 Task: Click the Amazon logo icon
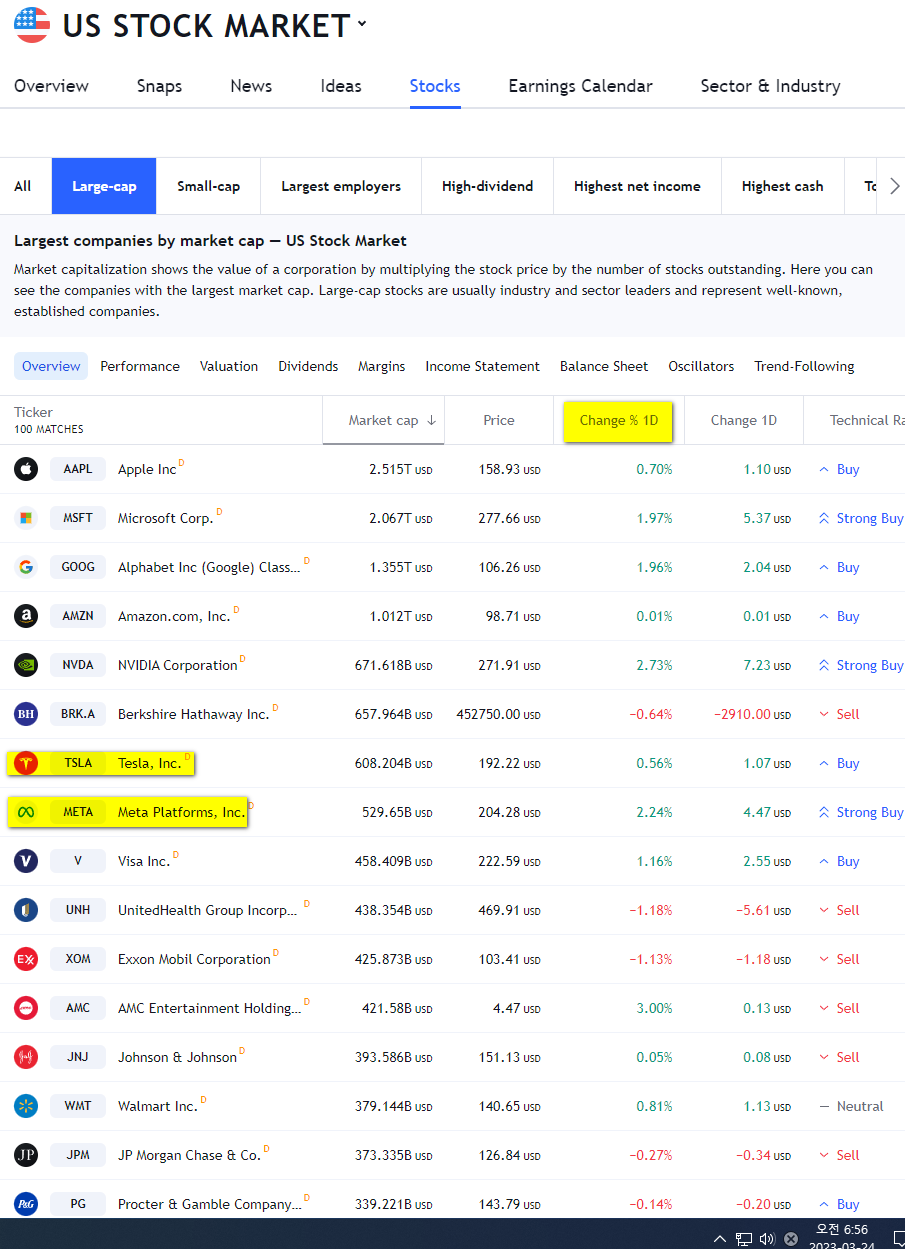click(26, 616)
